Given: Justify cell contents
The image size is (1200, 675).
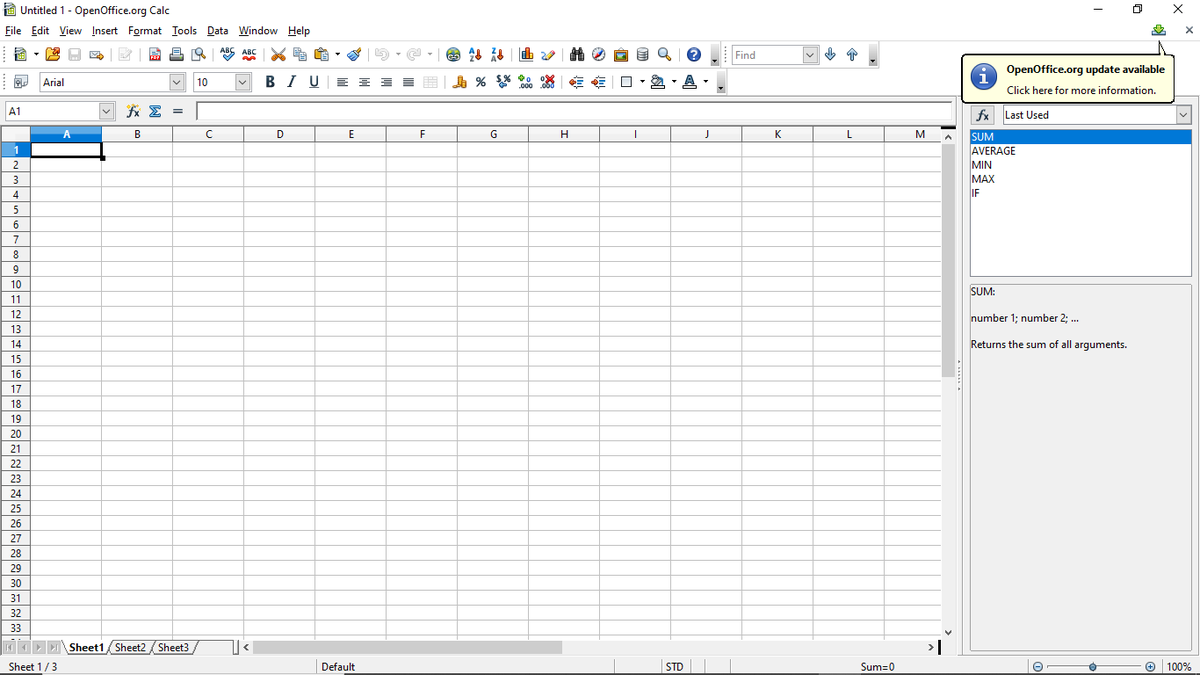Looking at the screenshot, I should coord(407,82).
